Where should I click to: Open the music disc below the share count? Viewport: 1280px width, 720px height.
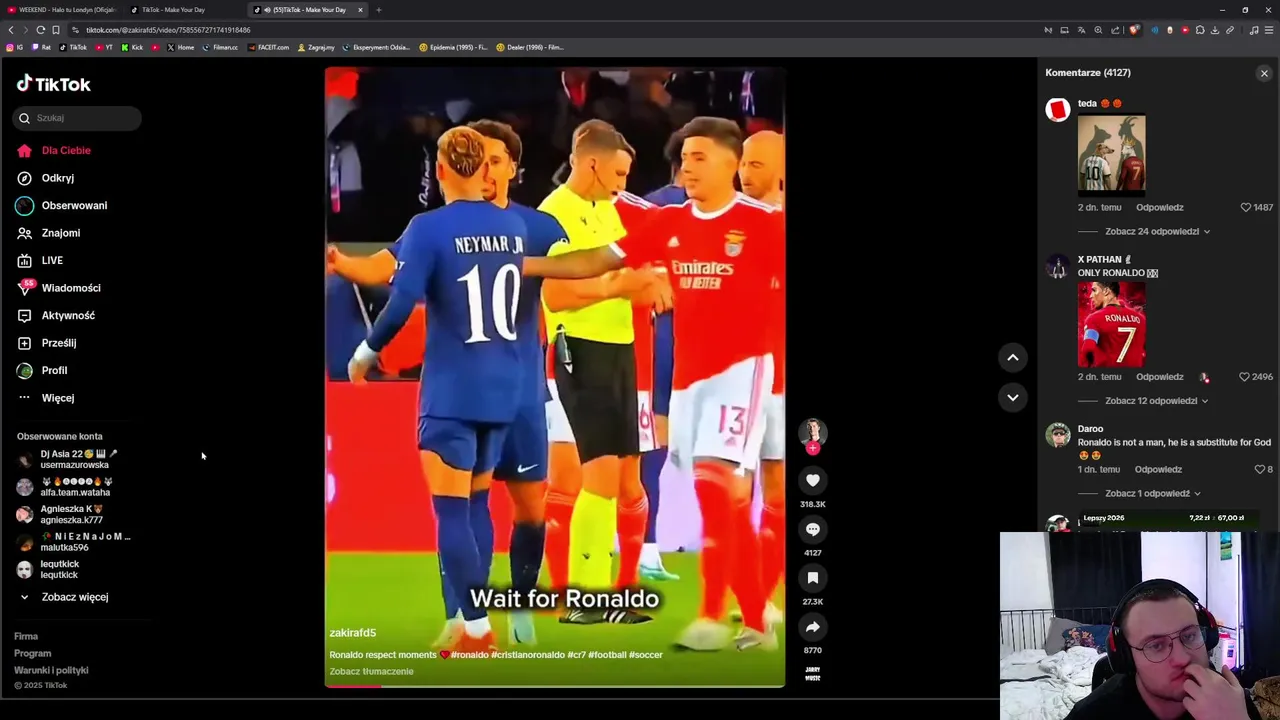coord(813,675)
